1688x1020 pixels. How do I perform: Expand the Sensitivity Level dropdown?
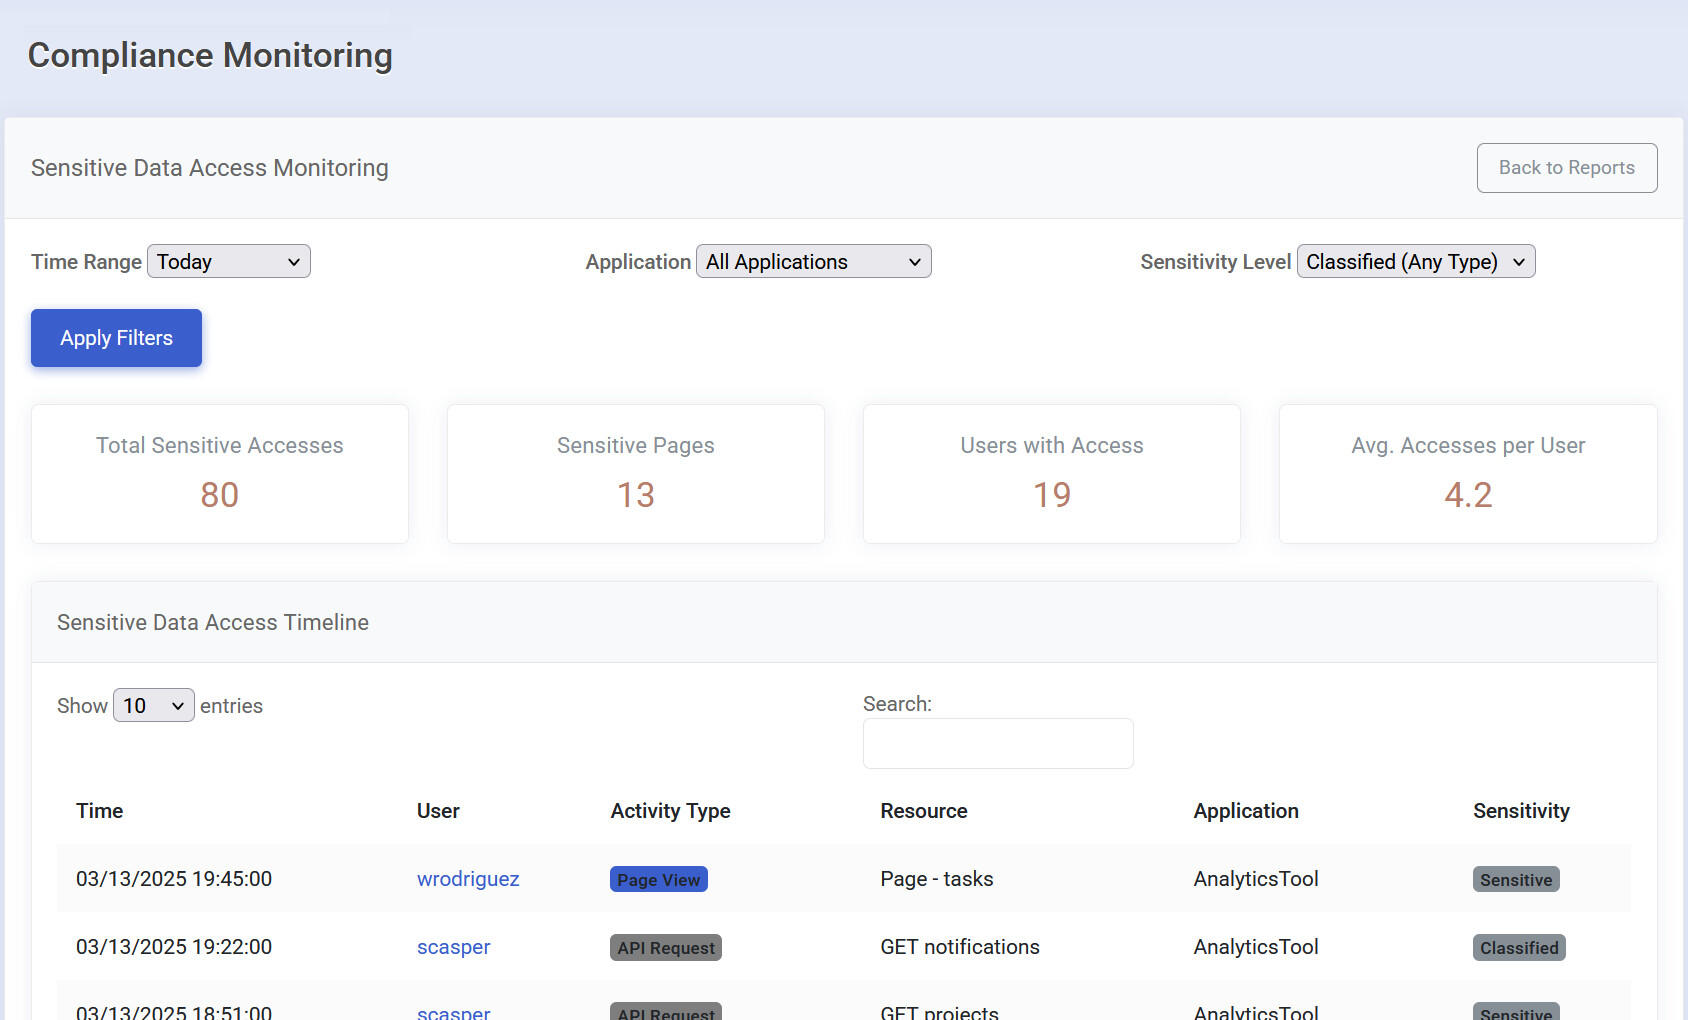[1415, 262]
